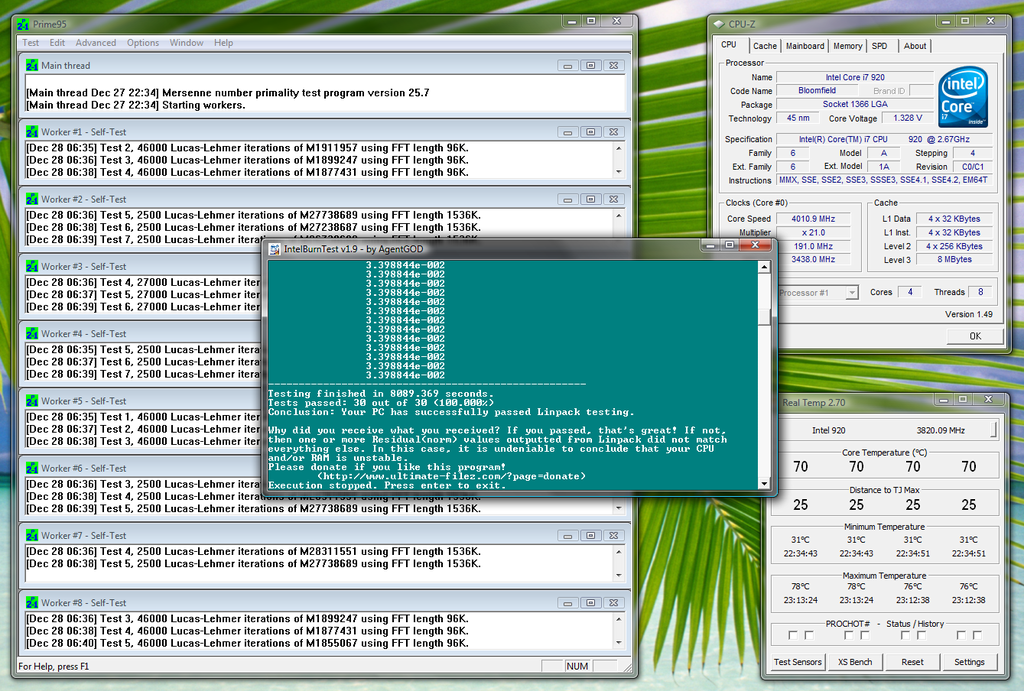The image size is (1024, 691).
Task: Switch to the About tab in CPU-Z
Action: pyautogui.click(x=915, y=46)
